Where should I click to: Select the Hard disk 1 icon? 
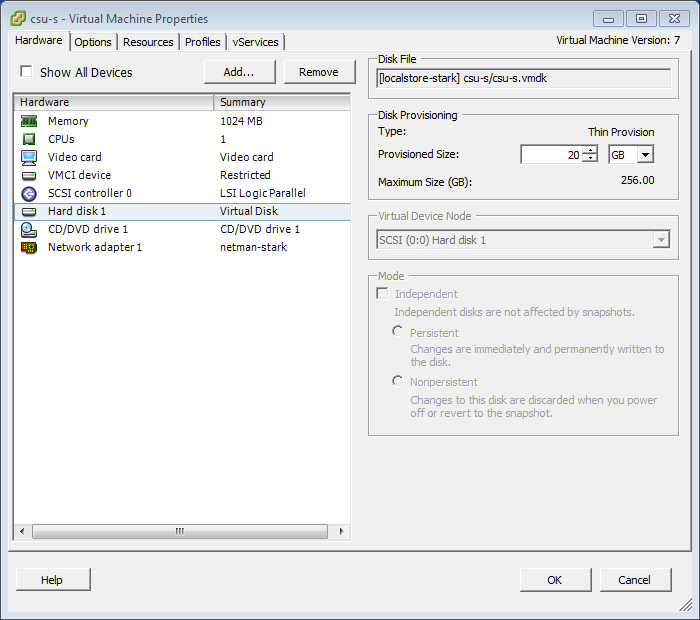[x=29, y=211]
